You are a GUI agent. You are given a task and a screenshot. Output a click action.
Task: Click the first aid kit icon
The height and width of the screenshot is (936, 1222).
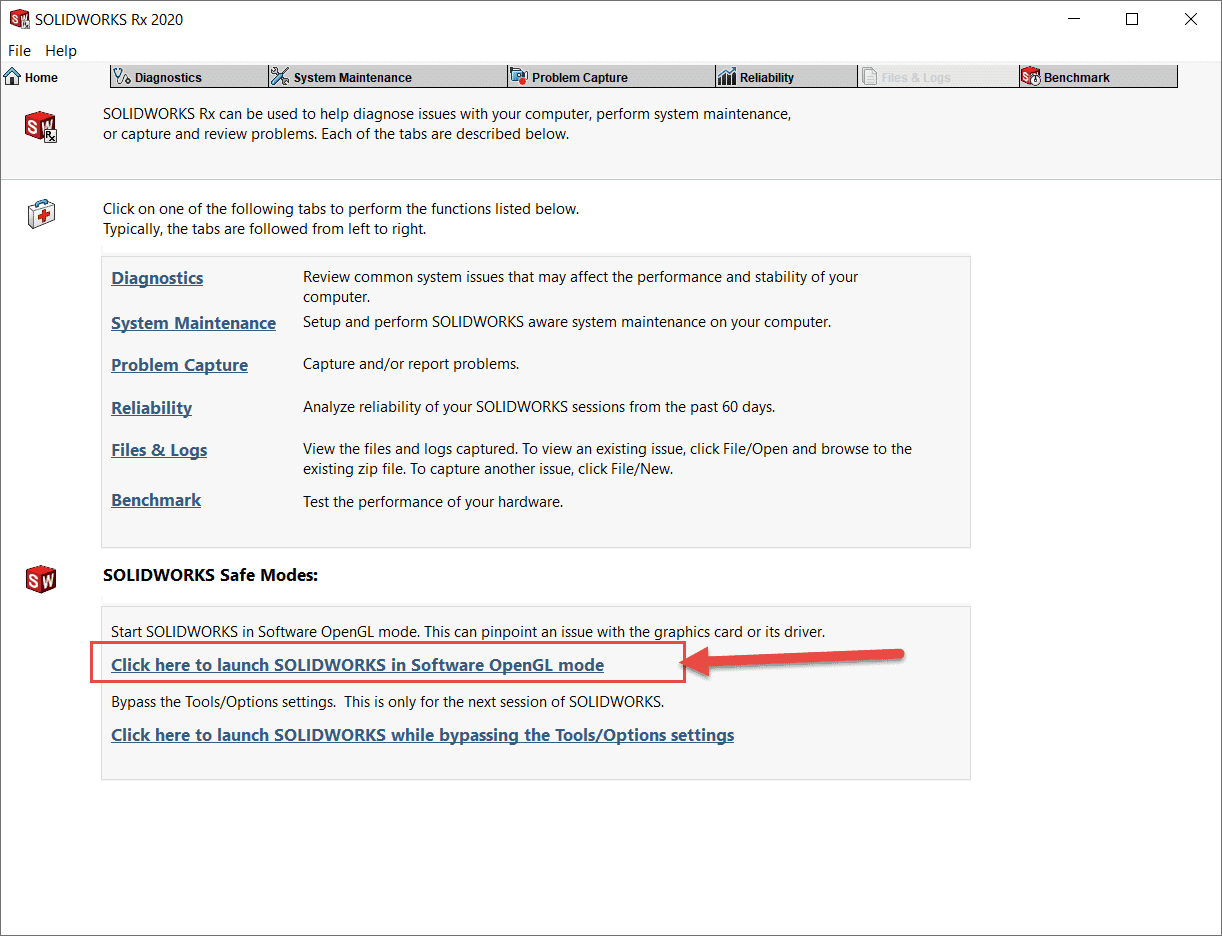point(42,213)
